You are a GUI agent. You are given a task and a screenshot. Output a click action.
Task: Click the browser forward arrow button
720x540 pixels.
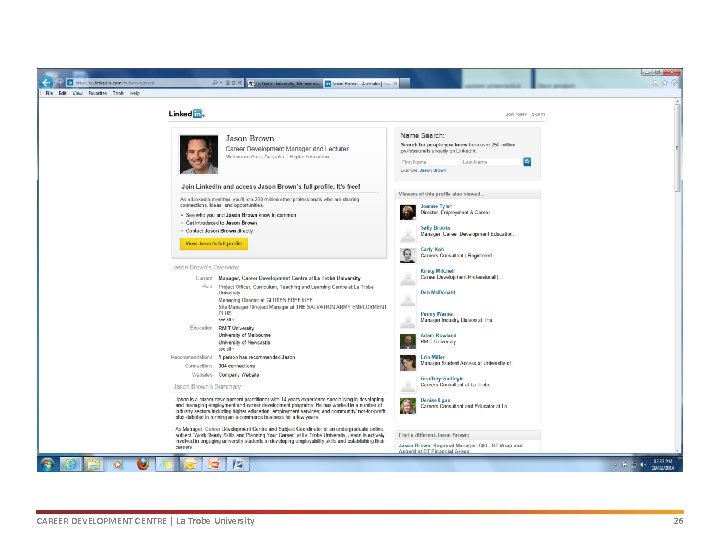click(59, 83)
